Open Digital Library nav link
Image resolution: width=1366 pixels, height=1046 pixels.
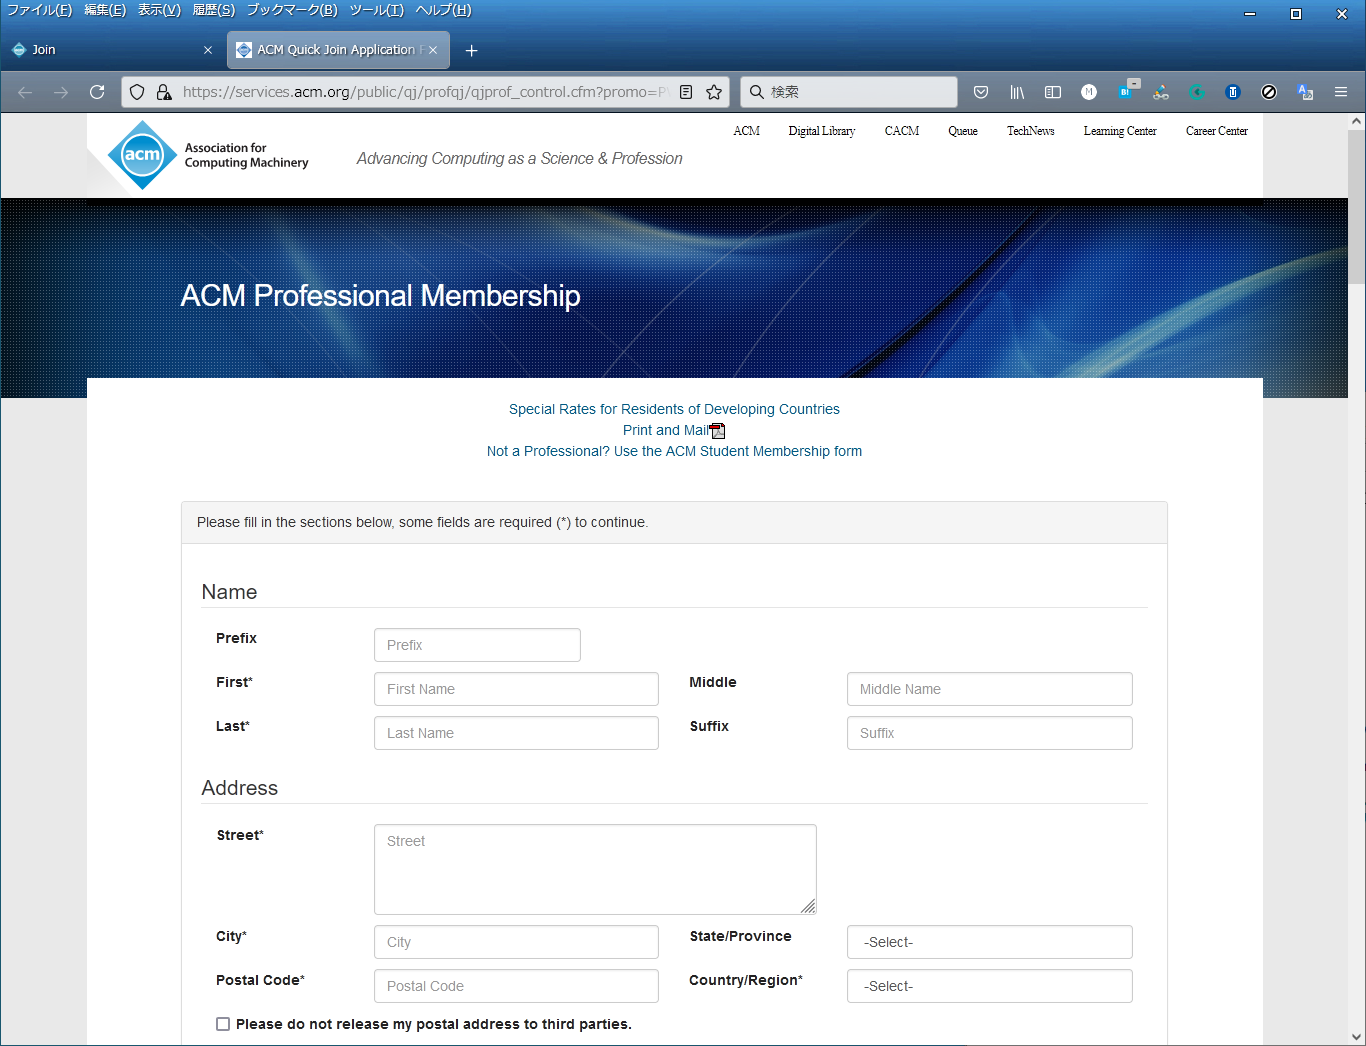click(822, 131)
